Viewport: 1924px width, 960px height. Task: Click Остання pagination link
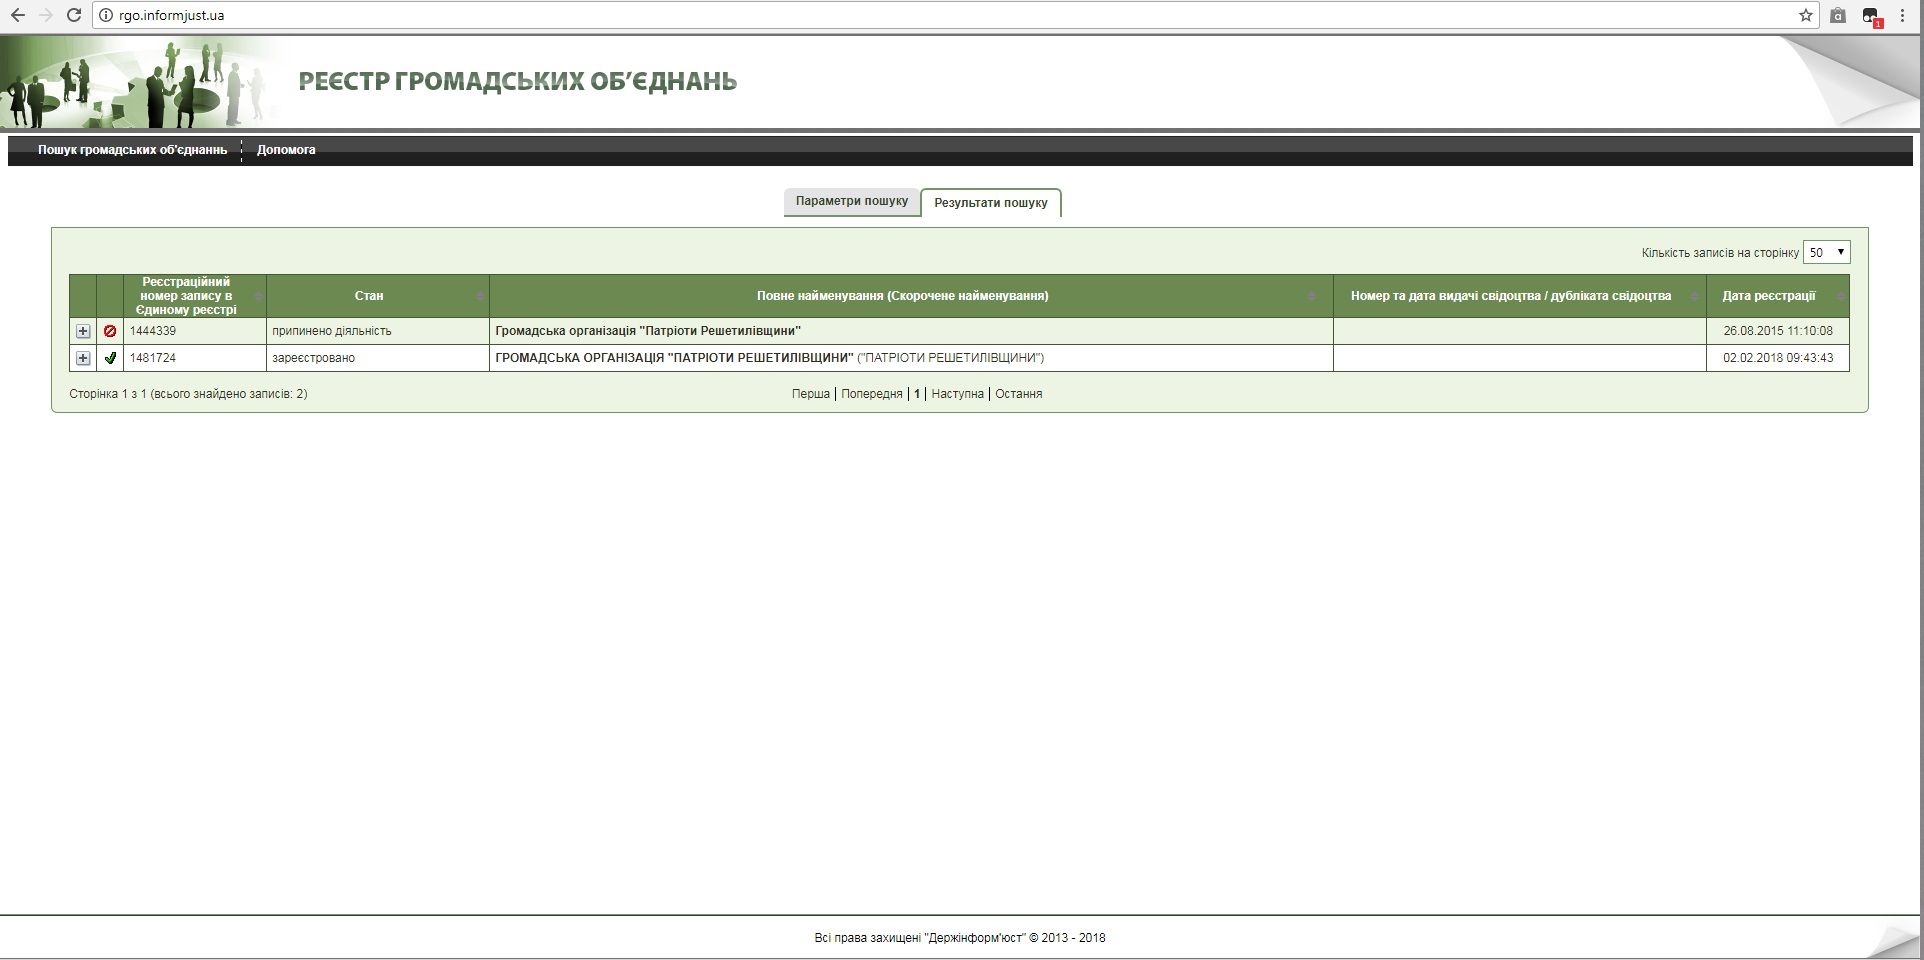point(1018,394)
